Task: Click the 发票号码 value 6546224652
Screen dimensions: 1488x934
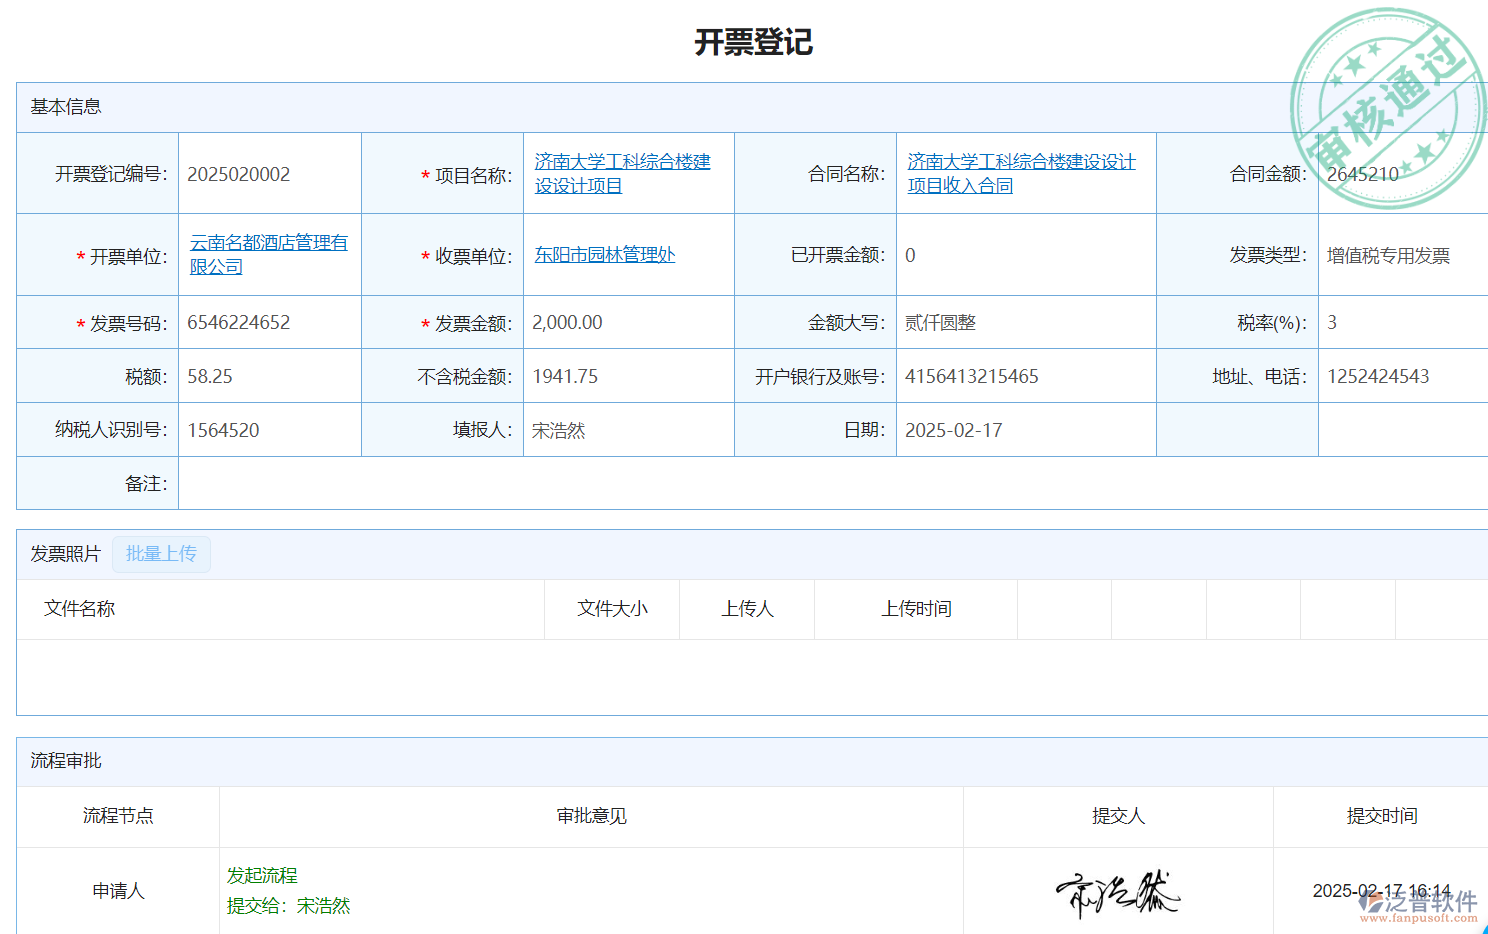Action: pyautogui.click(x=239, y=323)
